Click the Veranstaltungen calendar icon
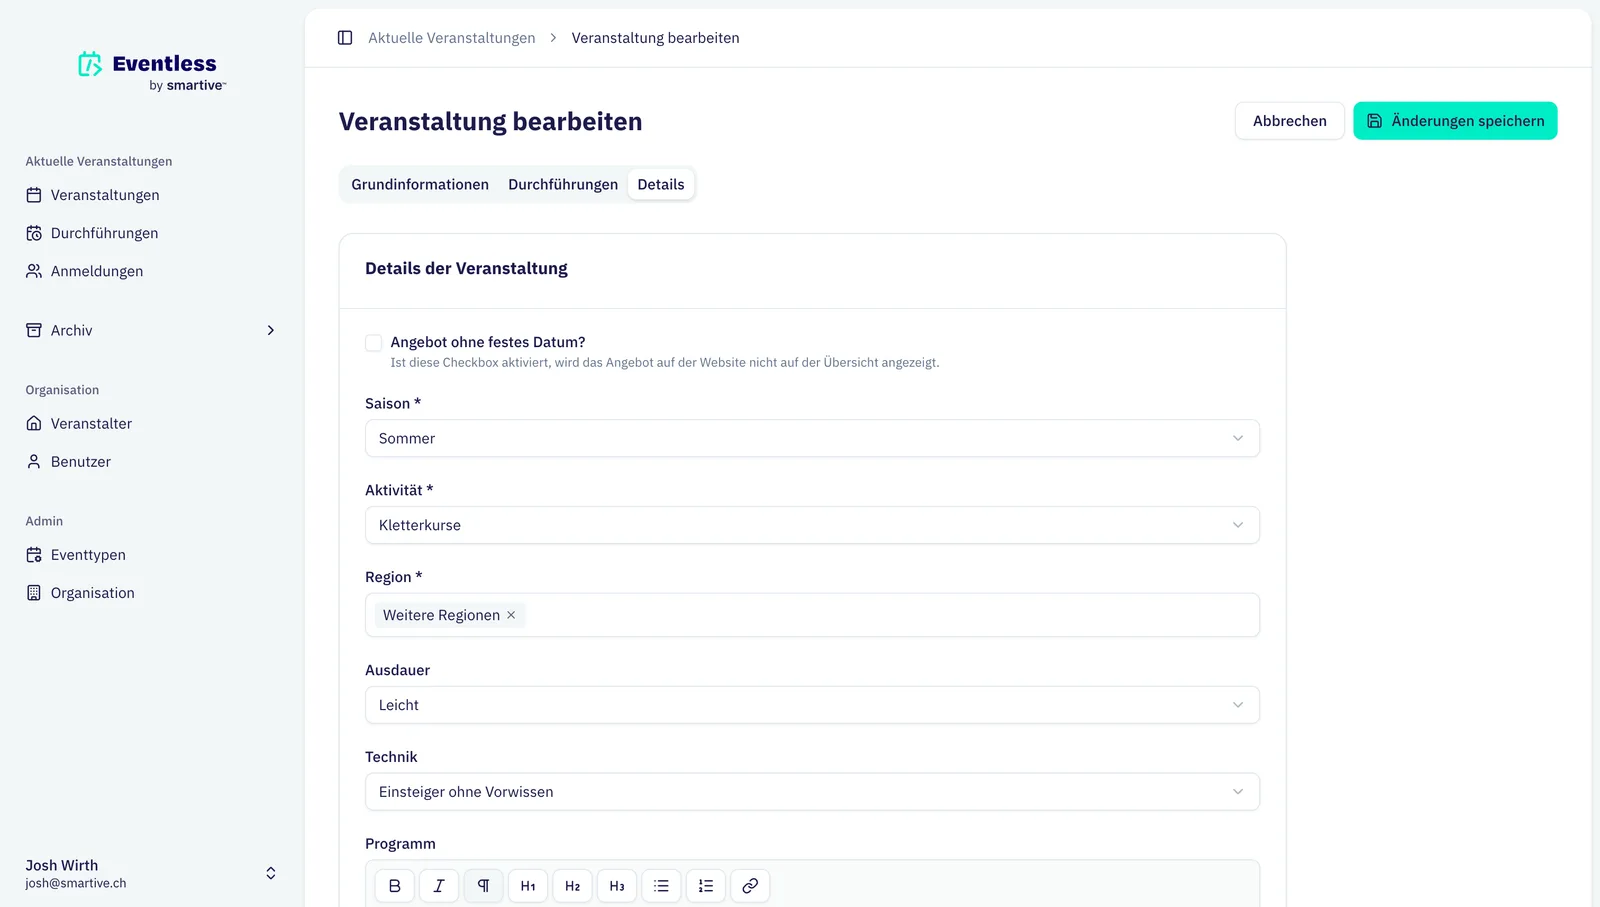 (34, 195)
